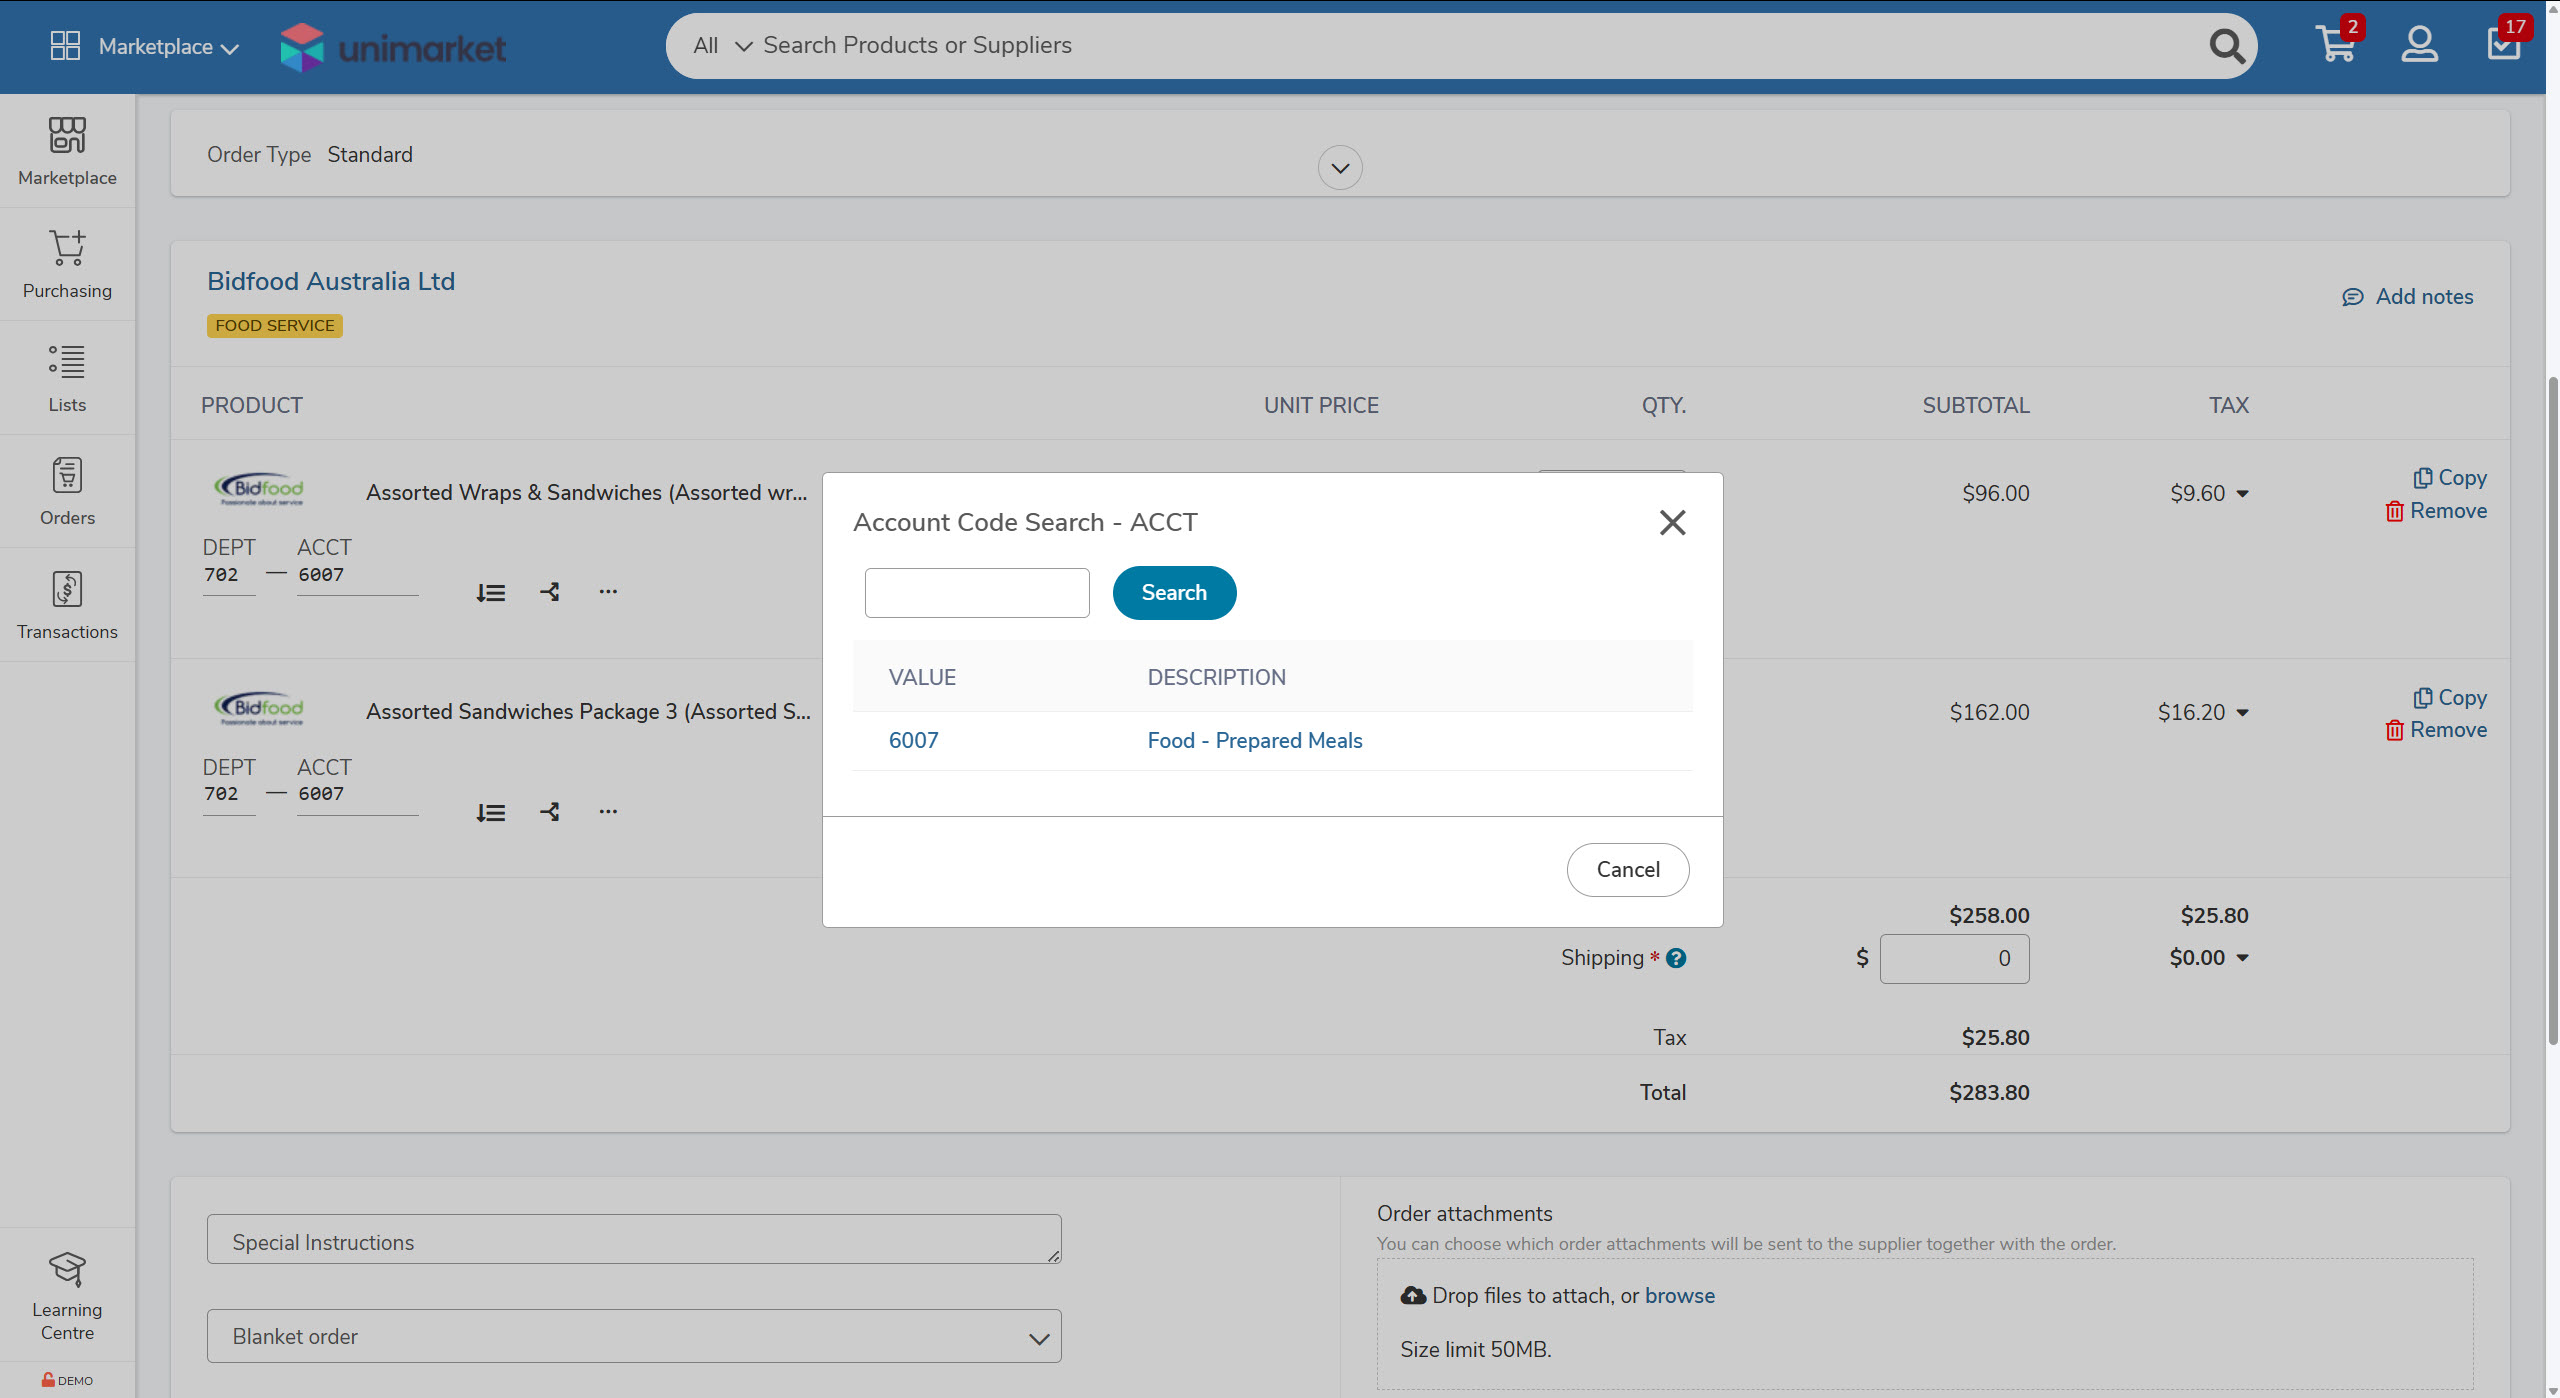Open the tasks checklist icon with badge

click(x=2503, y=44)
